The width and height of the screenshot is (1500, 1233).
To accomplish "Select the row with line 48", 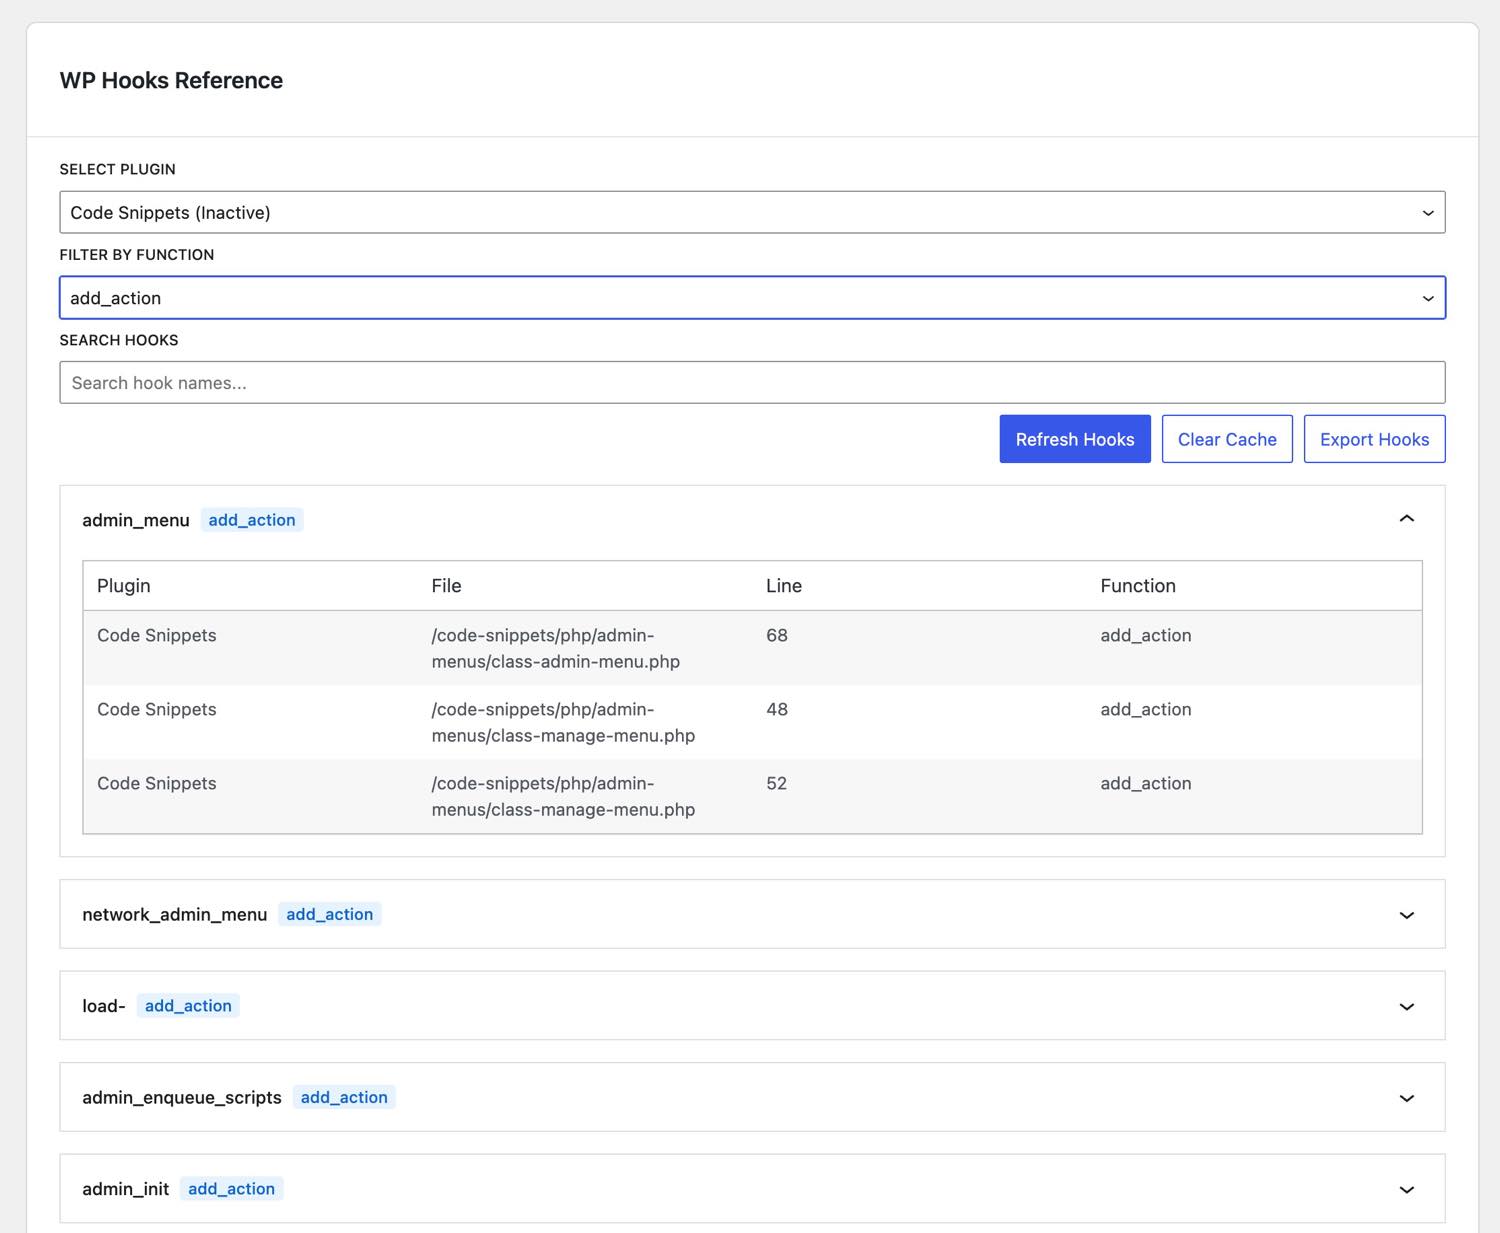I will pos(752,722).
